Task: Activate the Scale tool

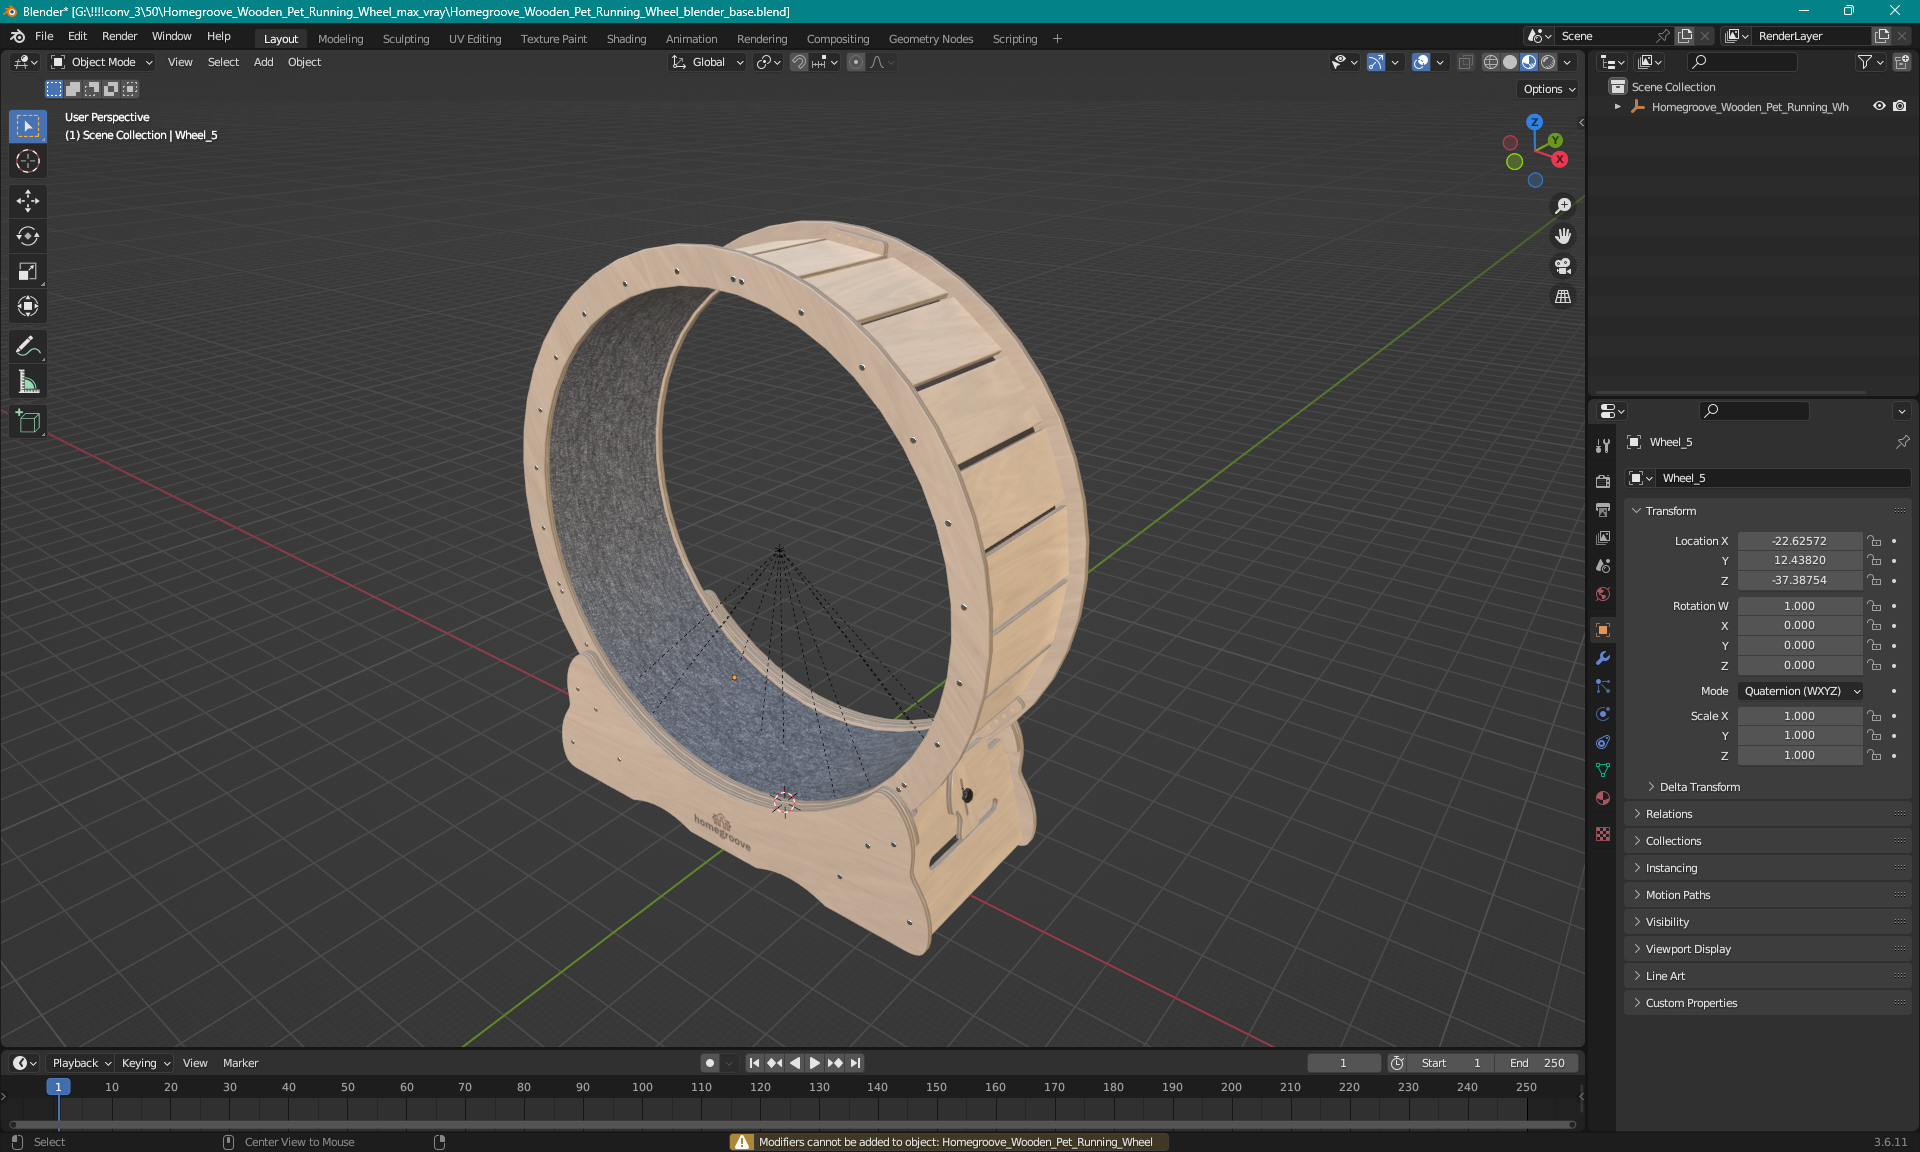Action: pos(28,271)
